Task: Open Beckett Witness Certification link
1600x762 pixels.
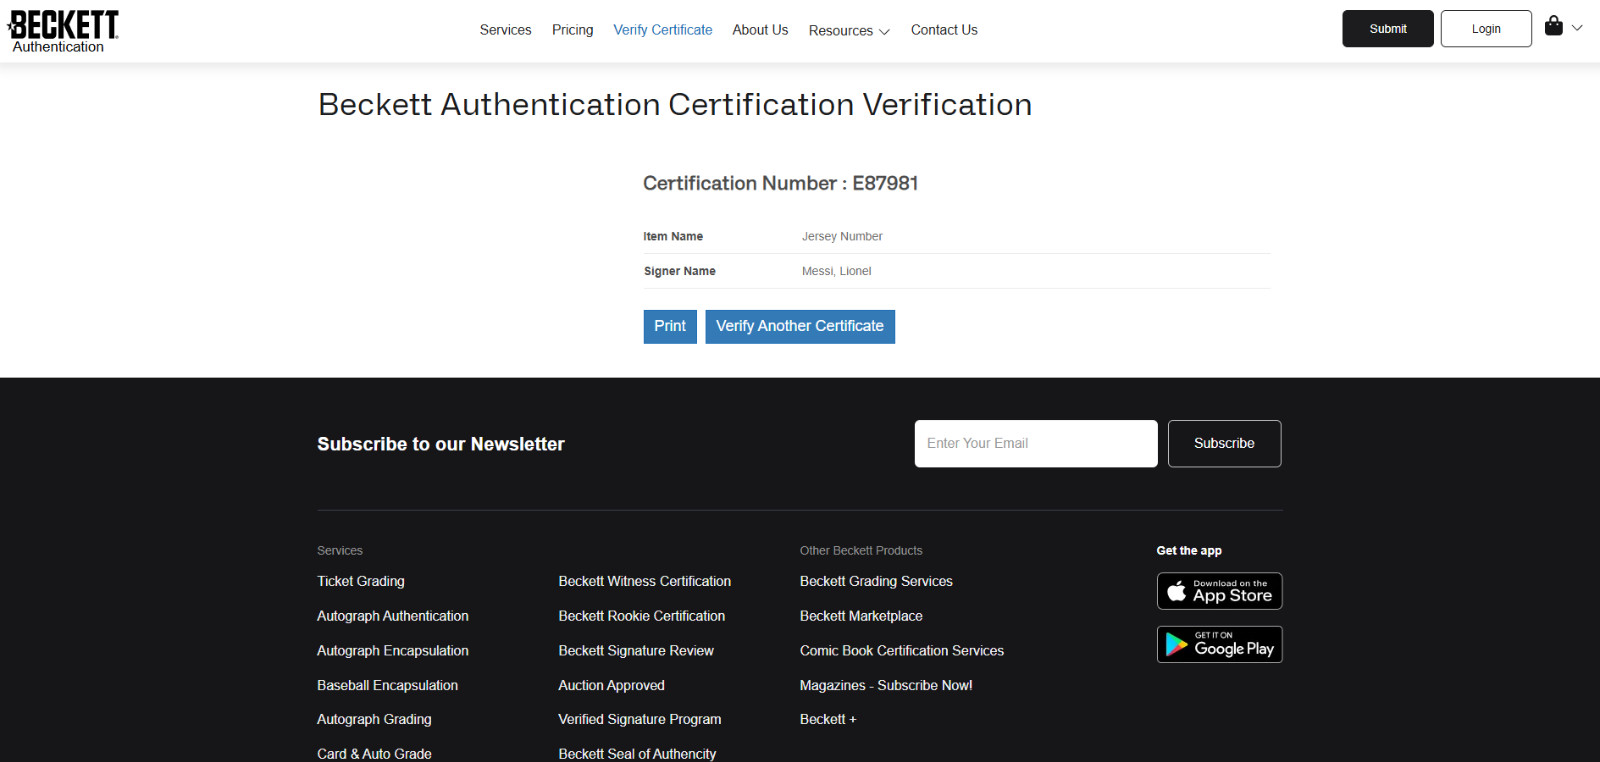Action: point(644,581)
